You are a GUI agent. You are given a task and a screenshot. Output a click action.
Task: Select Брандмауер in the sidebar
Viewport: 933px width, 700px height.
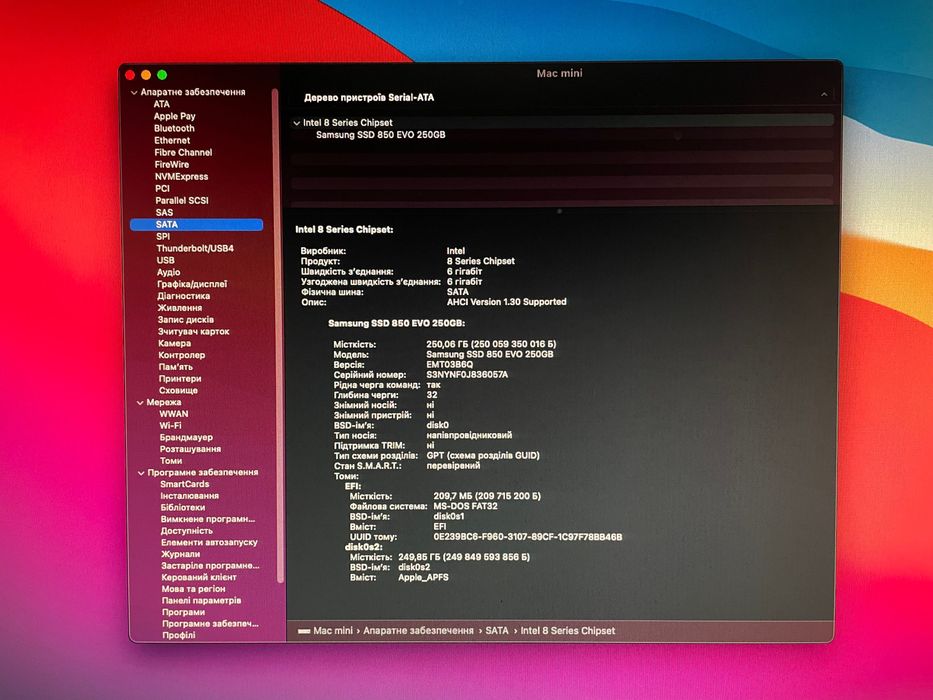coord(186,438)
